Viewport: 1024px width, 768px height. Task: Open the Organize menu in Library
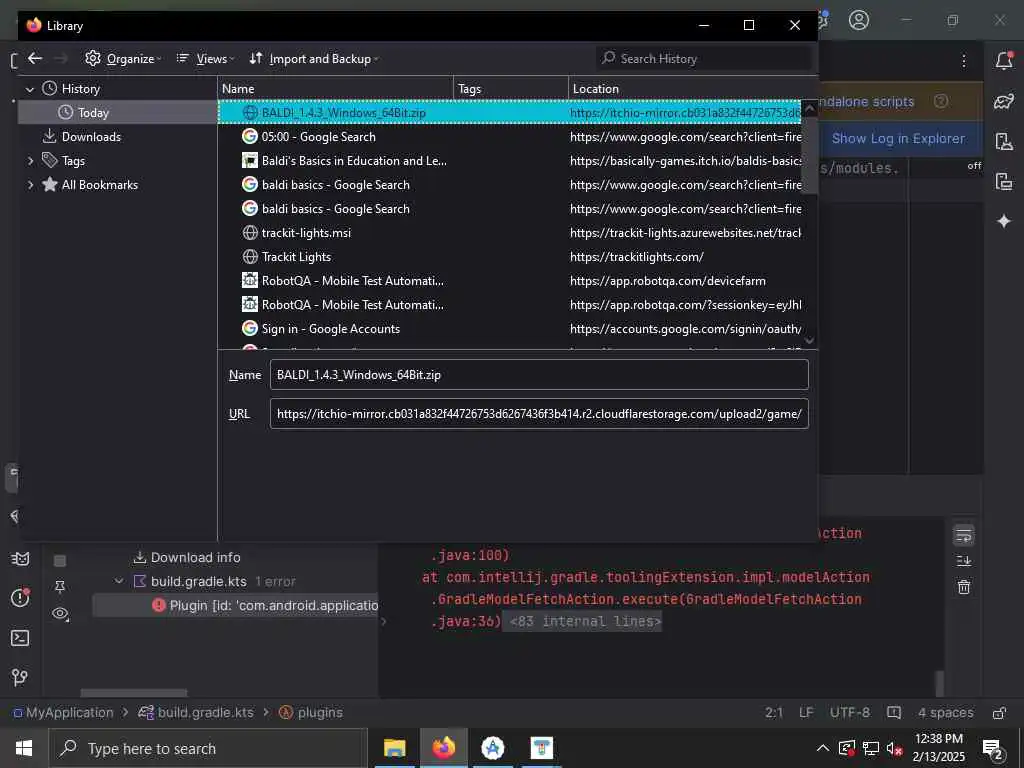coord(123,59)
